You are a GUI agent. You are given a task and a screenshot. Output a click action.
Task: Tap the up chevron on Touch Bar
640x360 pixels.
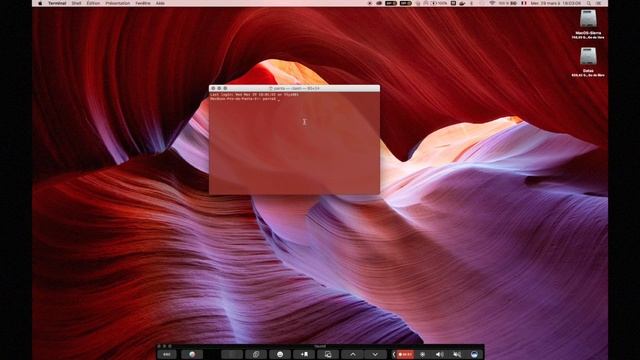[x=353, y=354]
